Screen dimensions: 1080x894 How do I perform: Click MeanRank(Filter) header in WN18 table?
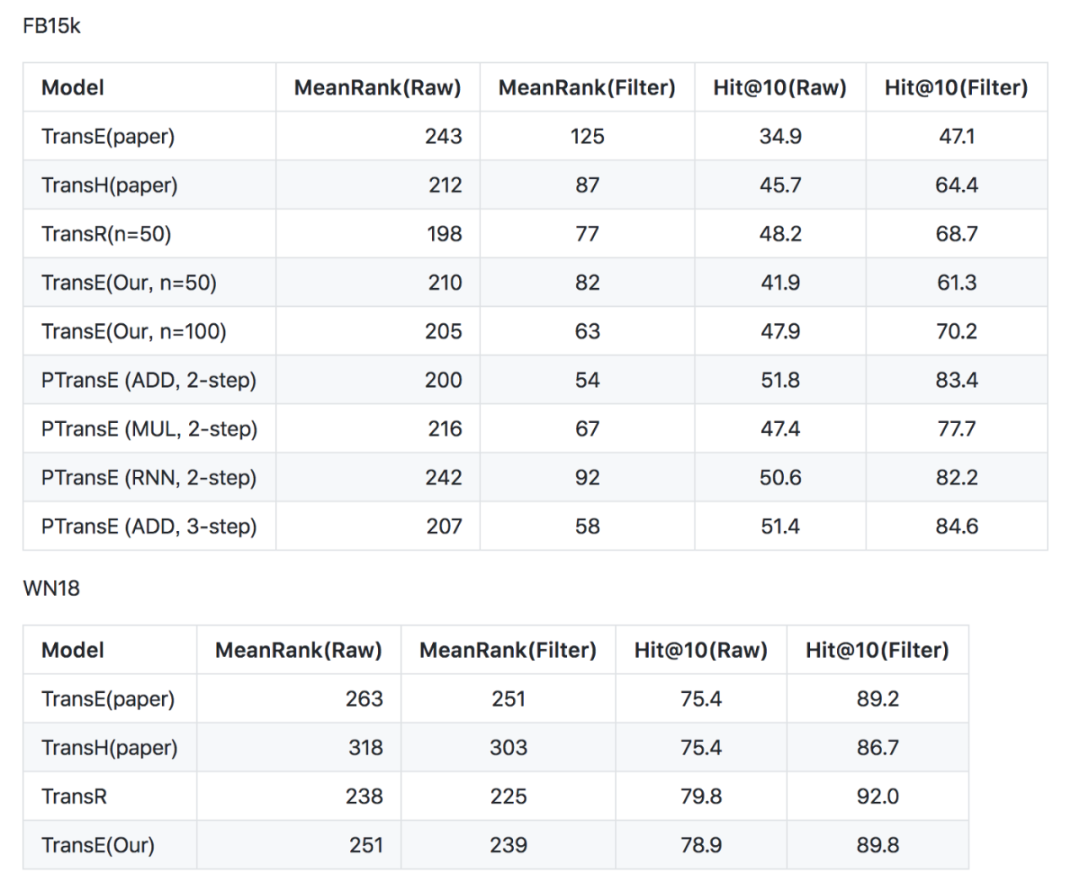point(508,650)
